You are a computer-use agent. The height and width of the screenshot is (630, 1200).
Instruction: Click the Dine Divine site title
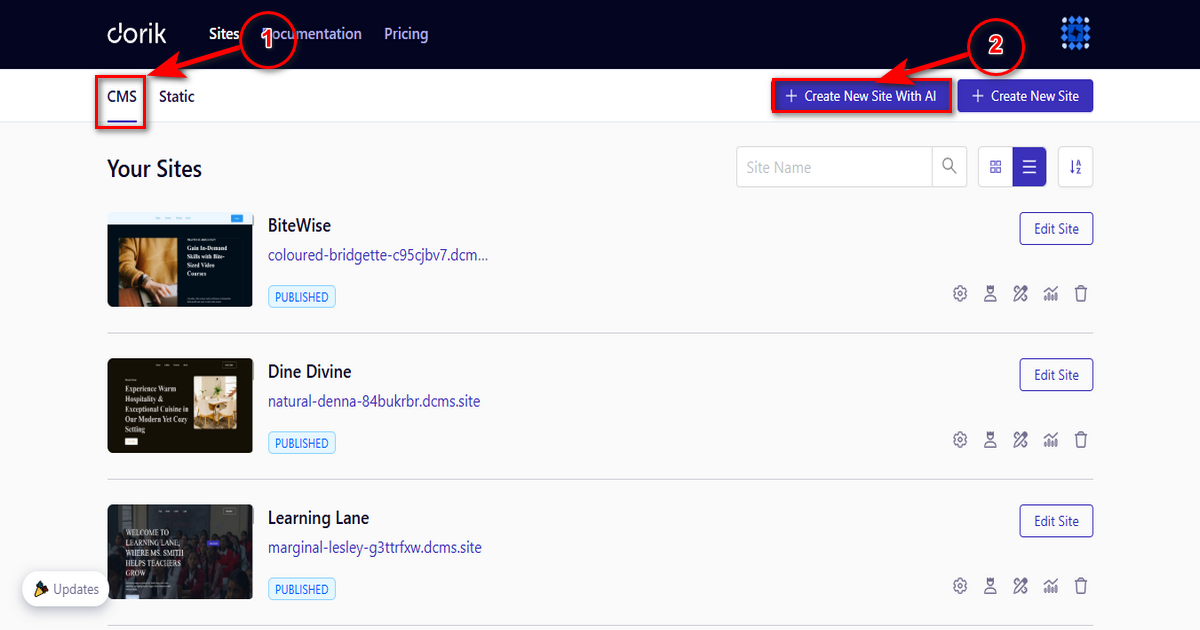310,371
